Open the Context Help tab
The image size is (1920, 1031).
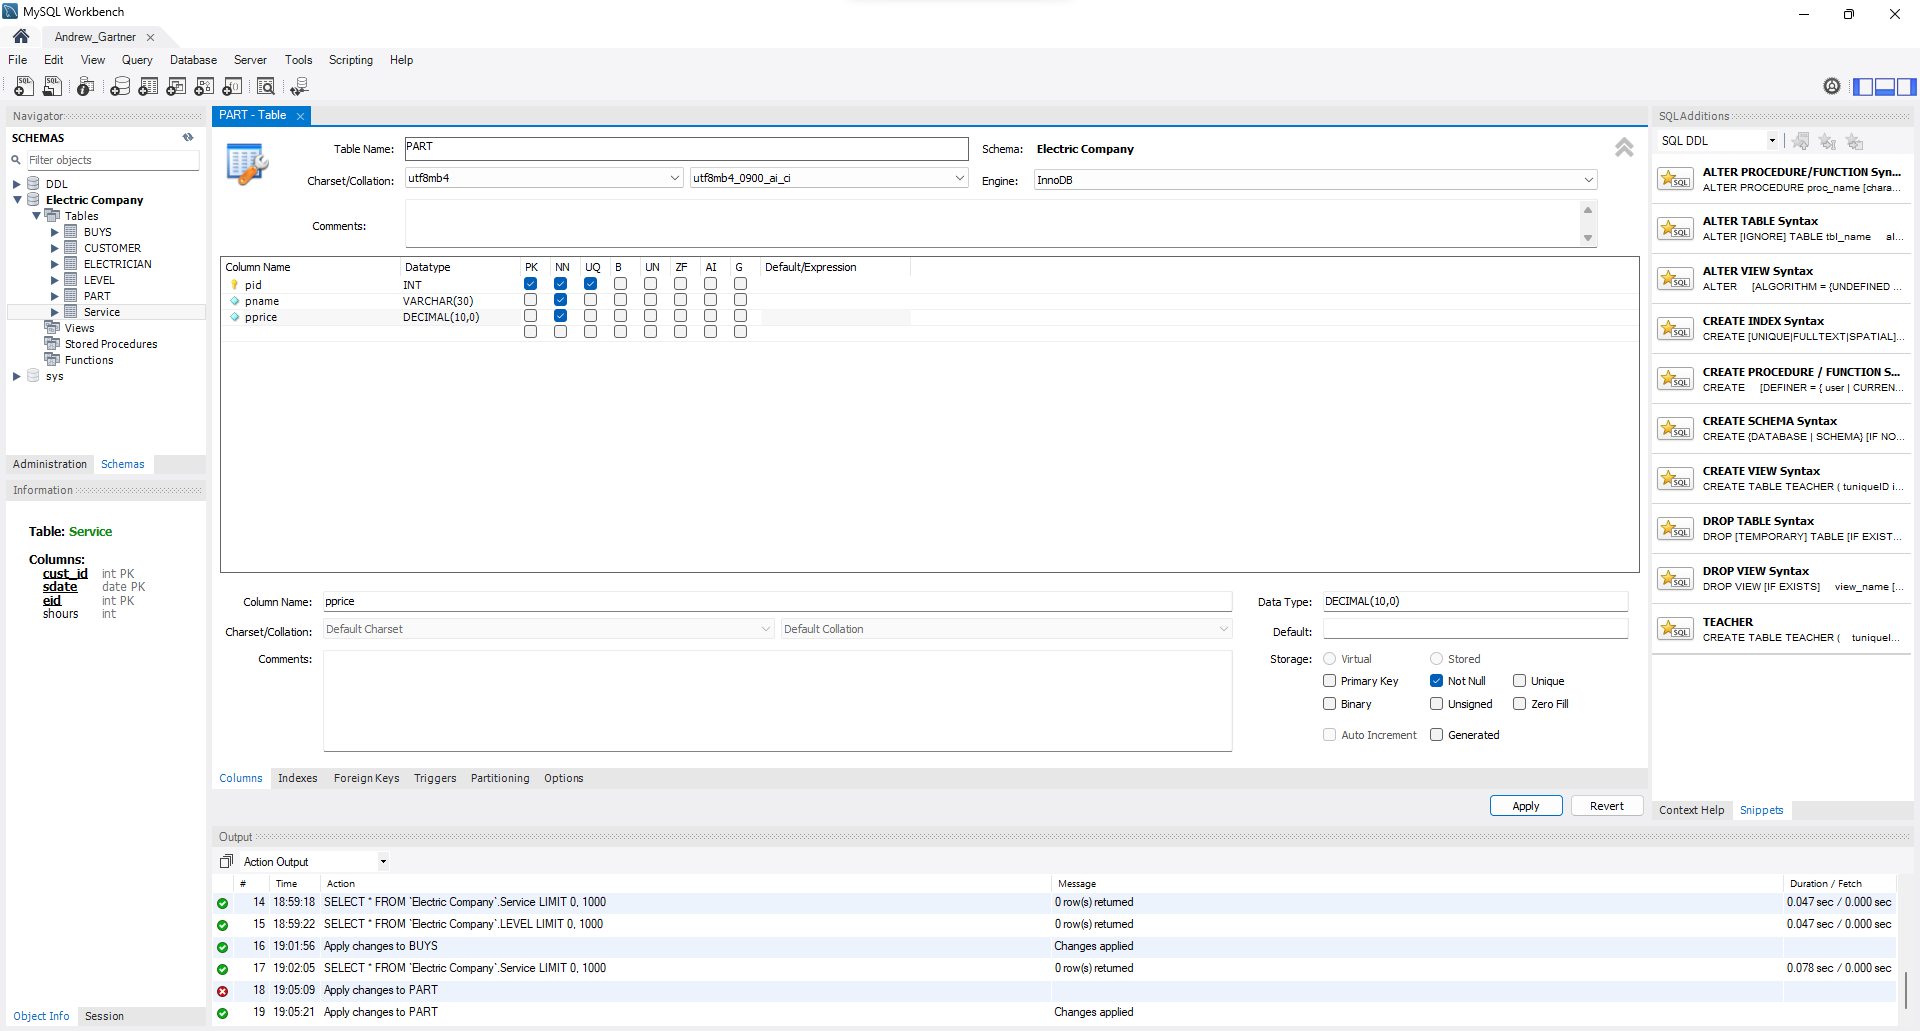point(1692,810)
